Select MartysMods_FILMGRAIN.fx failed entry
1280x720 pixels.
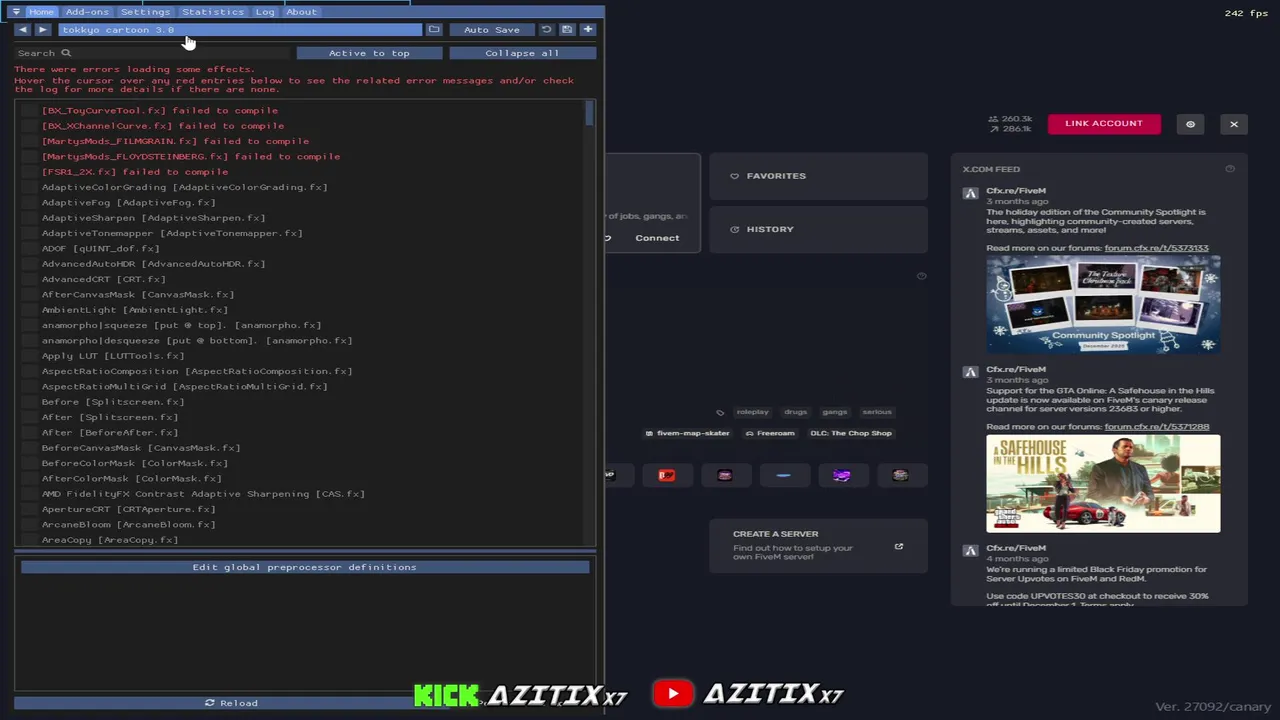pyautogui.click(x=175, y=141)
